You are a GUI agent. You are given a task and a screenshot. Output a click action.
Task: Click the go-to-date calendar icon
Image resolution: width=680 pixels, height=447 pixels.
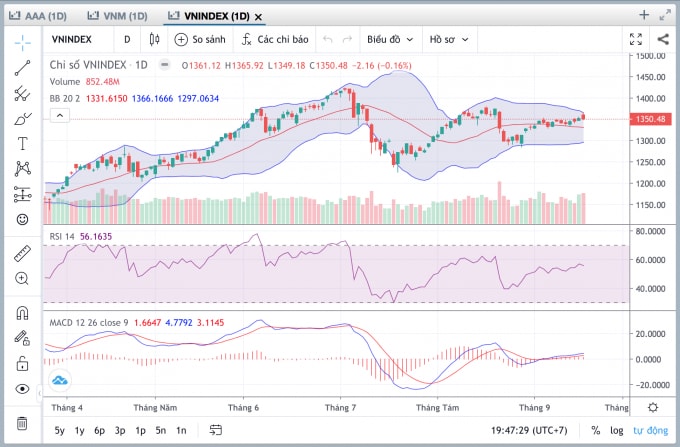pyautogui.click(x=216, y=430)
